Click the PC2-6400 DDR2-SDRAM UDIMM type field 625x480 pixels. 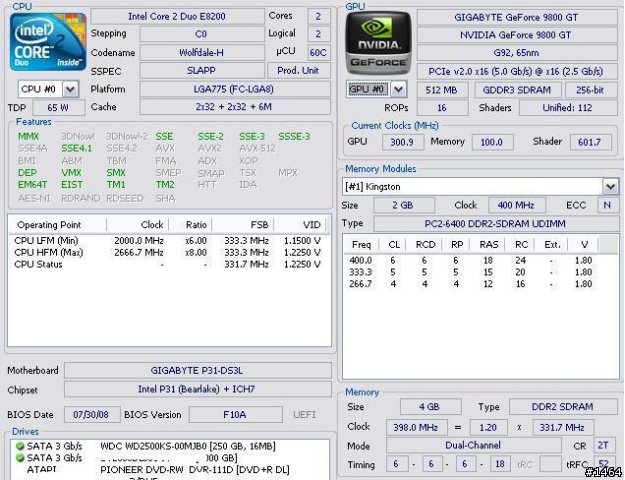click(x=495, y=224)
